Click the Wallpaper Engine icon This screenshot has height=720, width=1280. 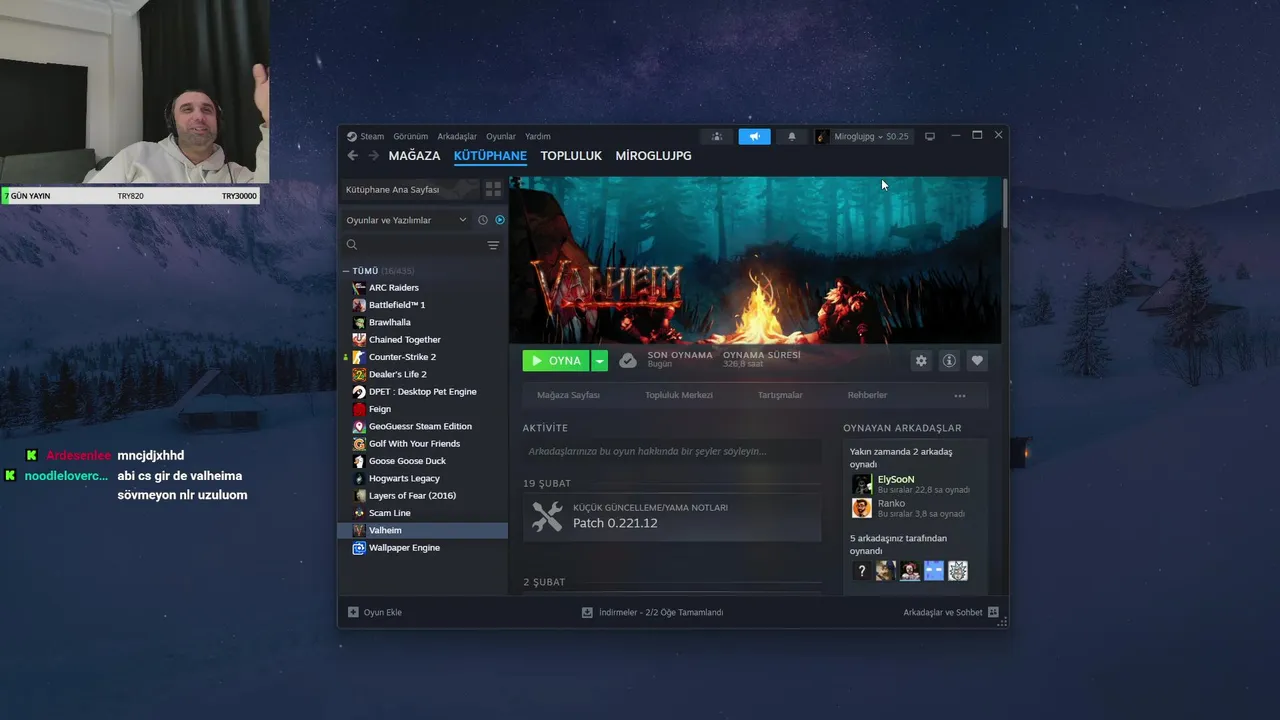(359, 548)
